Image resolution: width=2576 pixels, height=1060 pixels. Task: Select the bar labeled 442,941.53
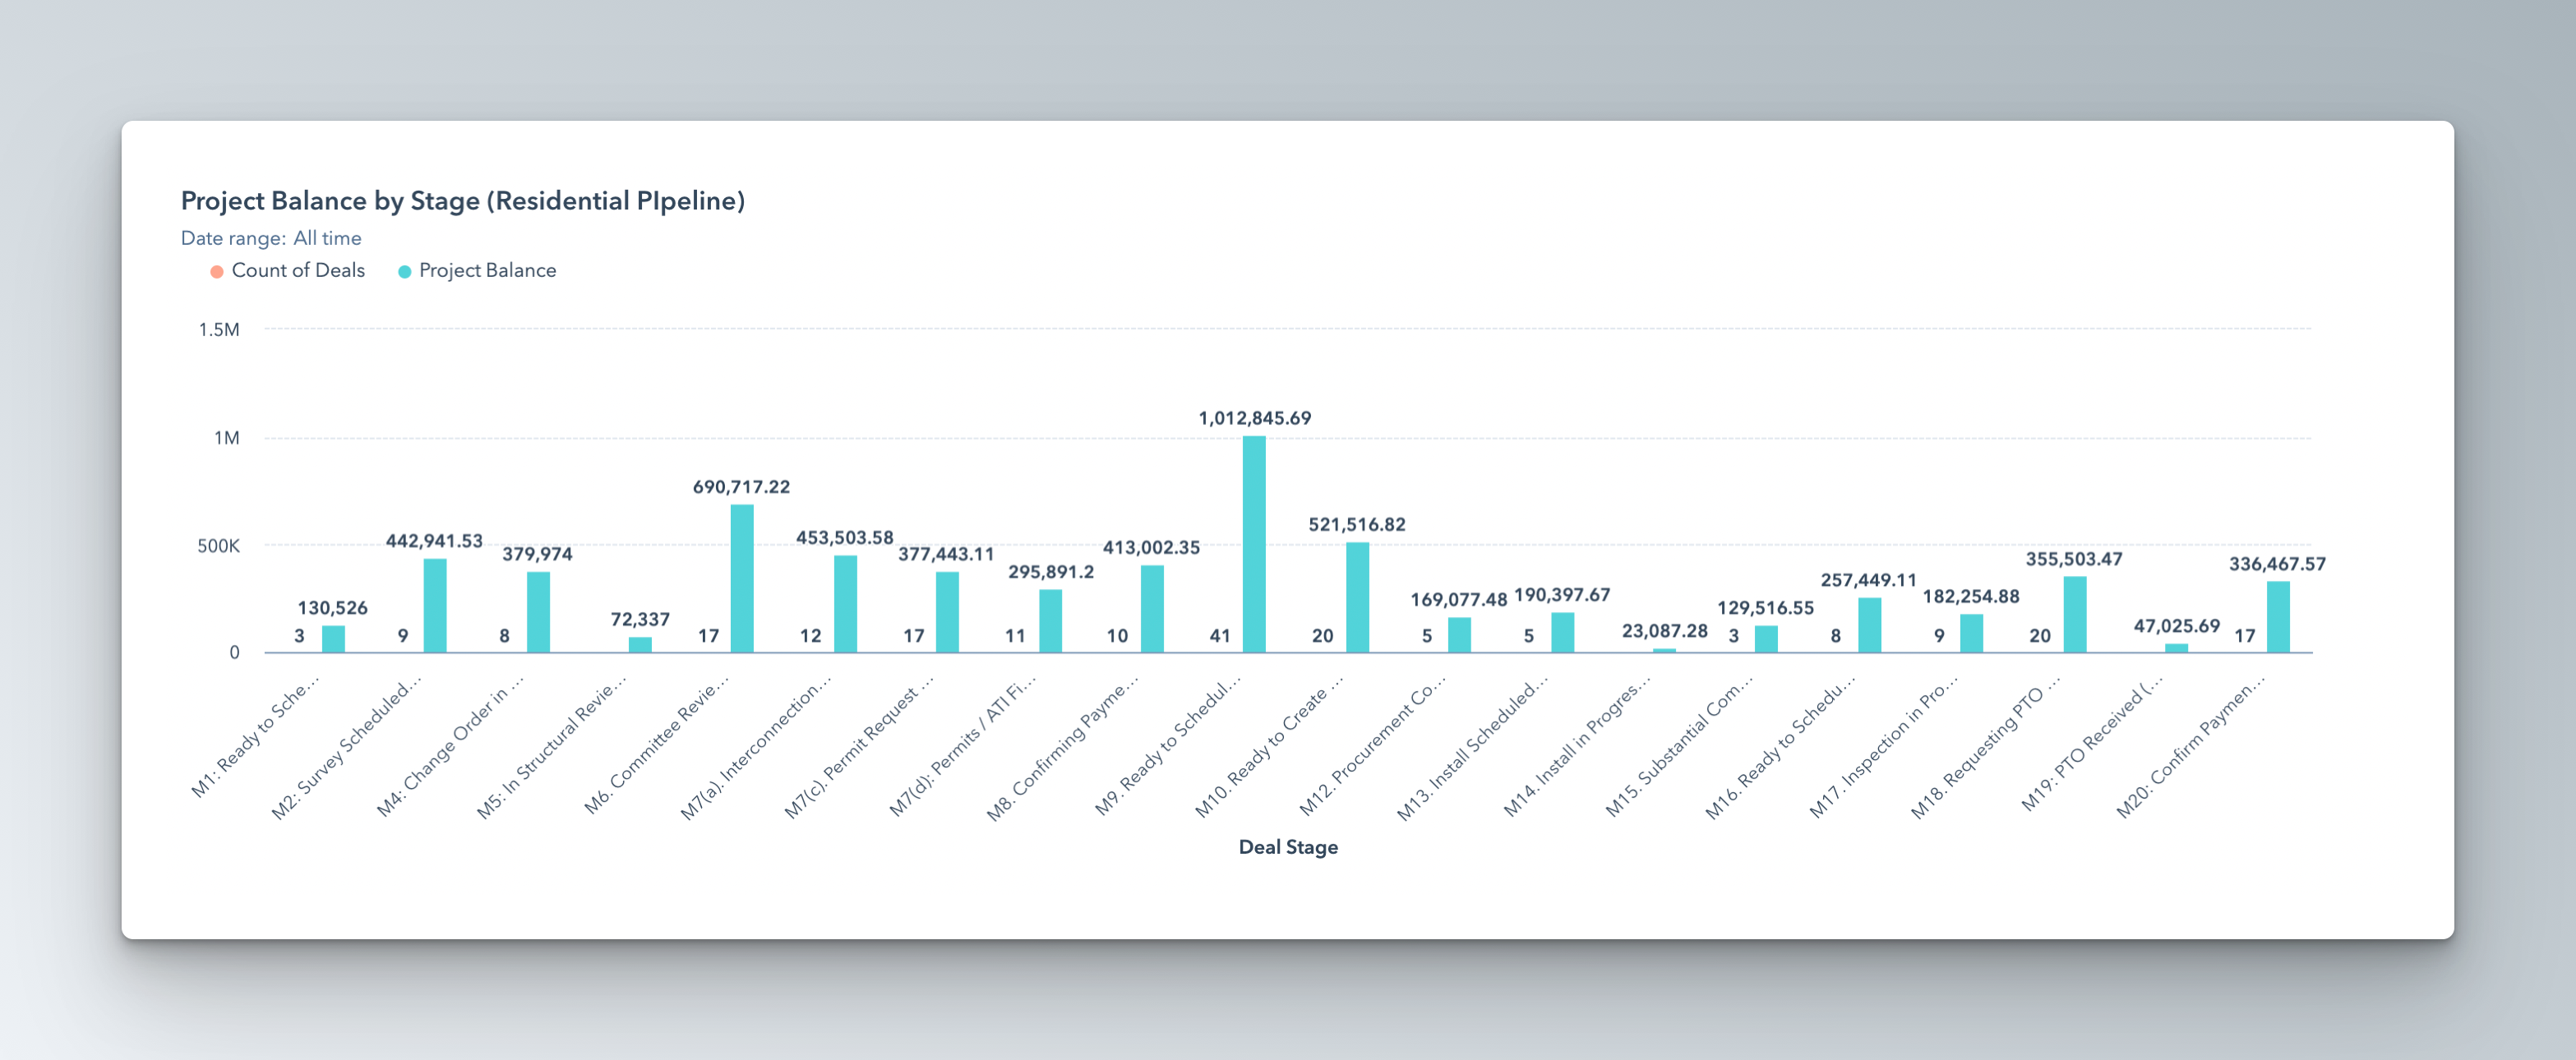point(434,606)
